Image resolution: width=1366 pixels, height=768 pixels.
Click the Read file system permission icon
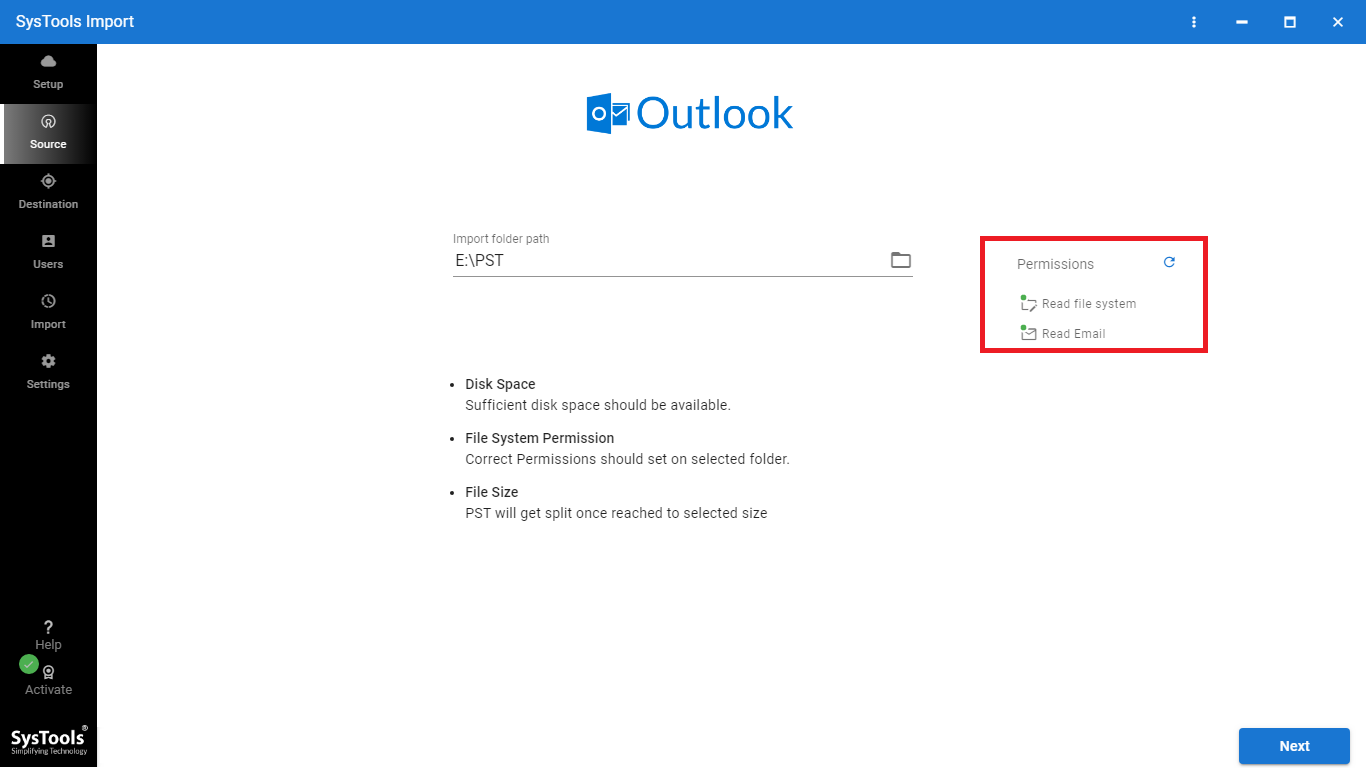pyautogui.click(x=1028, y=303)
